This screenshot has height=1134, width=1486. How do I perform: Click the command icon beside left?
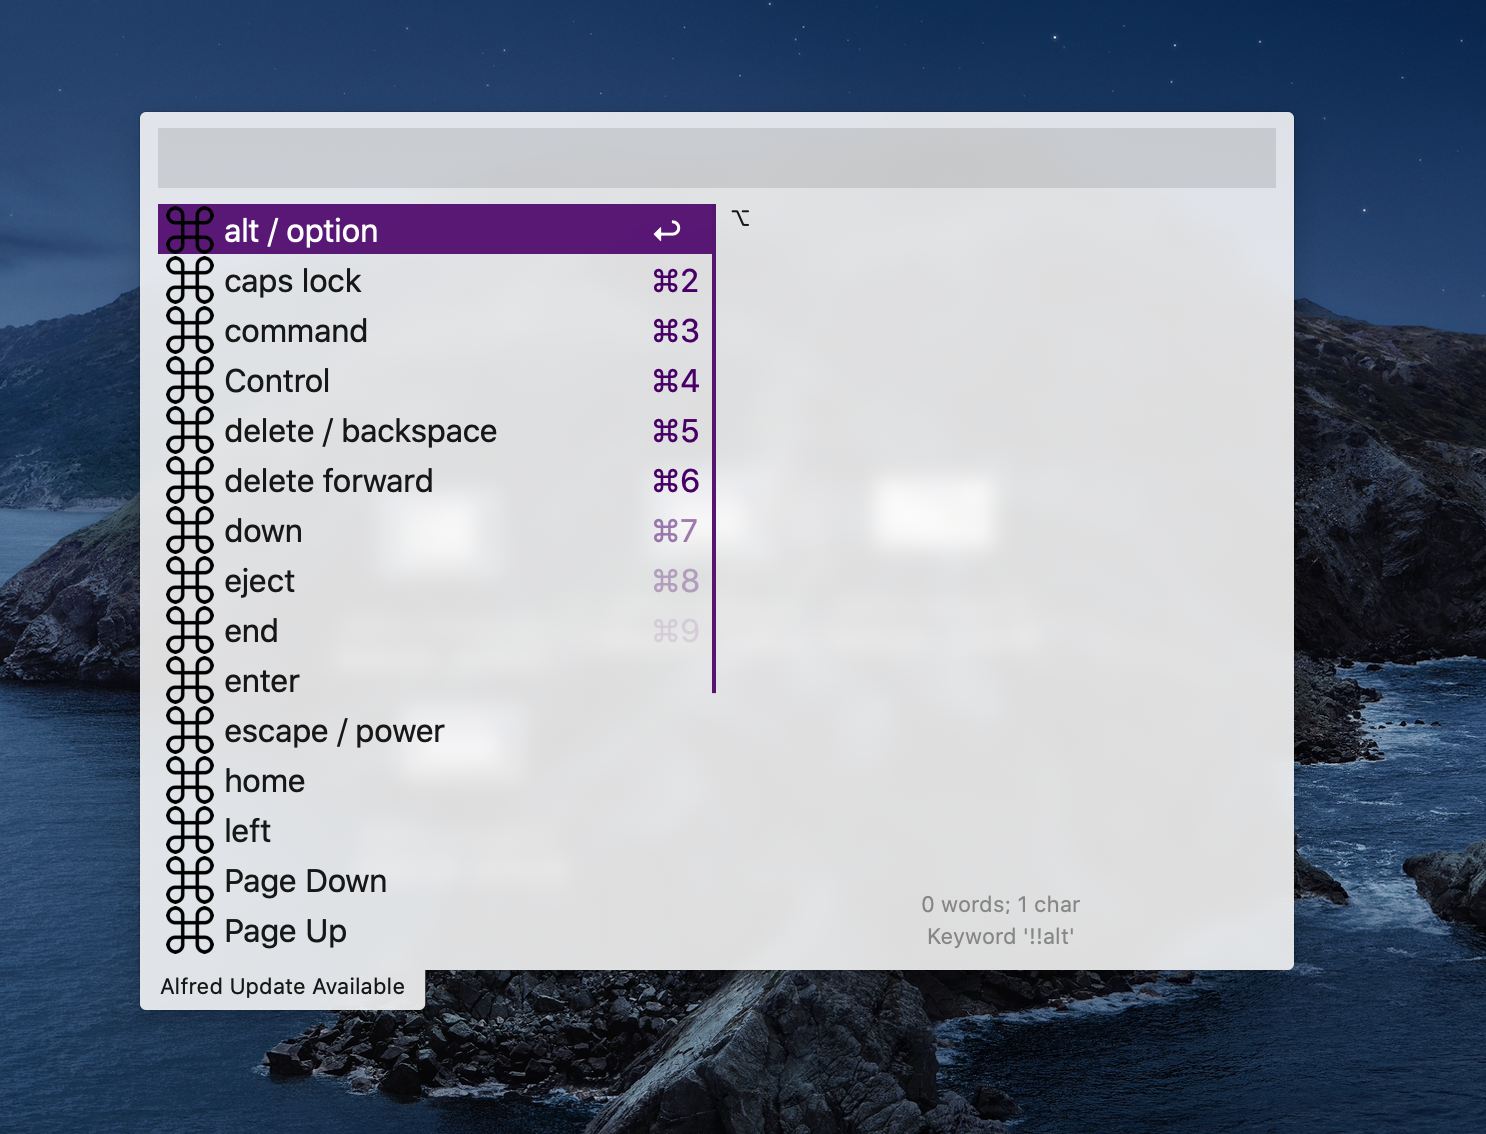coord(190,830)
